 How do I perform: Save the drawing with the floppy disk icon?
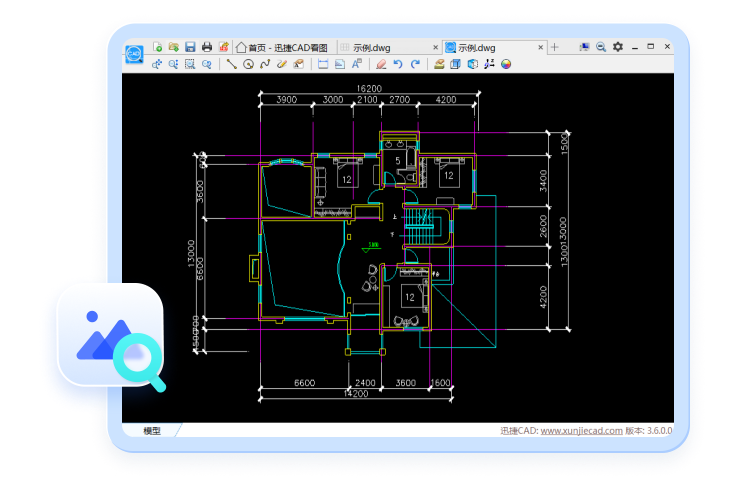pyautogui.click(x=189, y=47)
